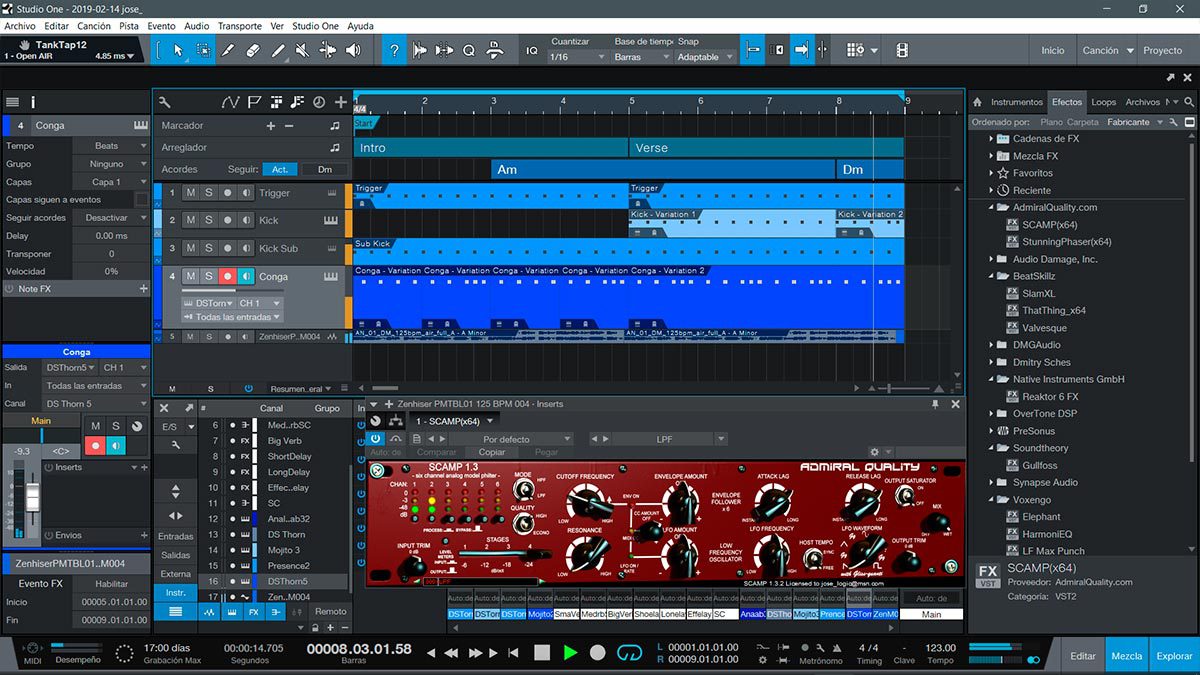
Task: Toggle the SCAMP plugin power button
Action: click(376, 438)
